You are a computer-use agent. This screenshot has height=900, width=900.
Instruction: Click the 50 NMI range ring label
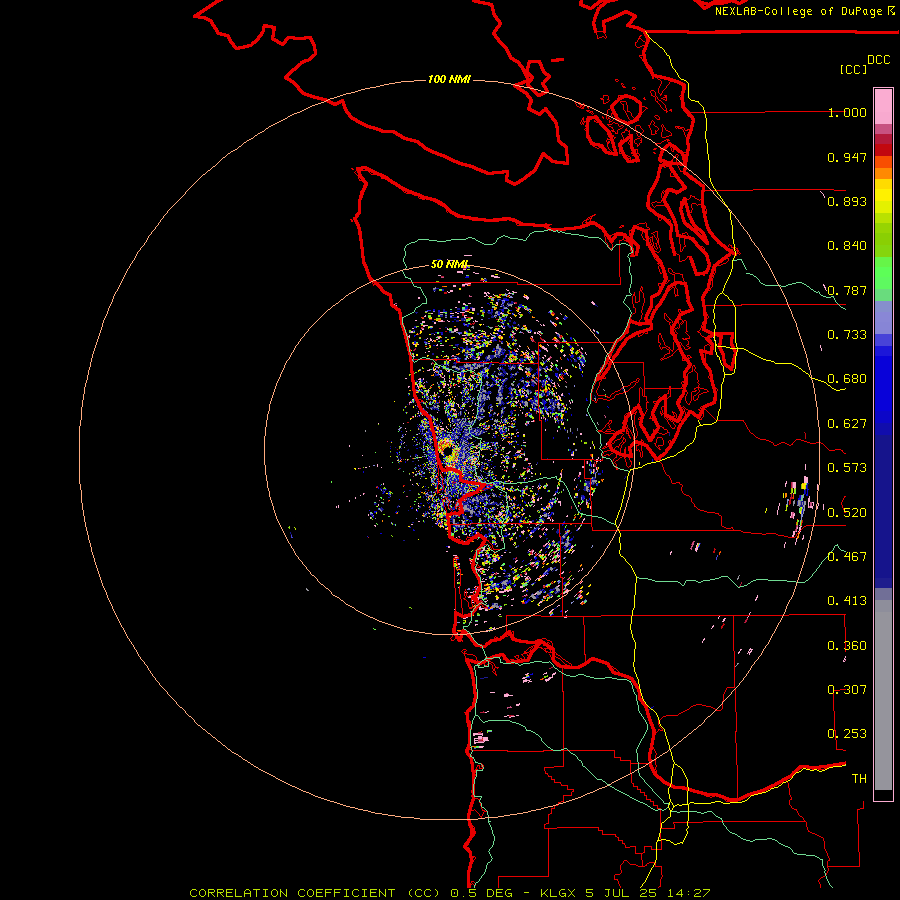pos(450,264)
